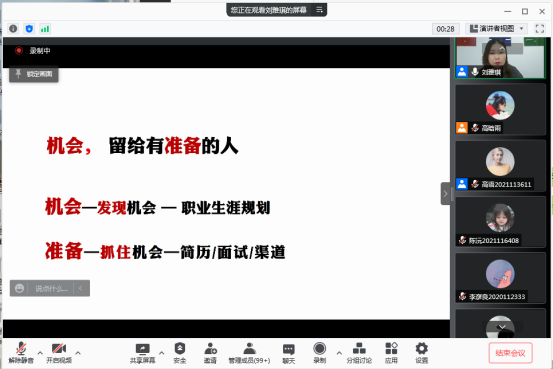This screenshot has width=553, height=369.
Task: Open the blue shield encryption icon
Action: coord(29,29)
